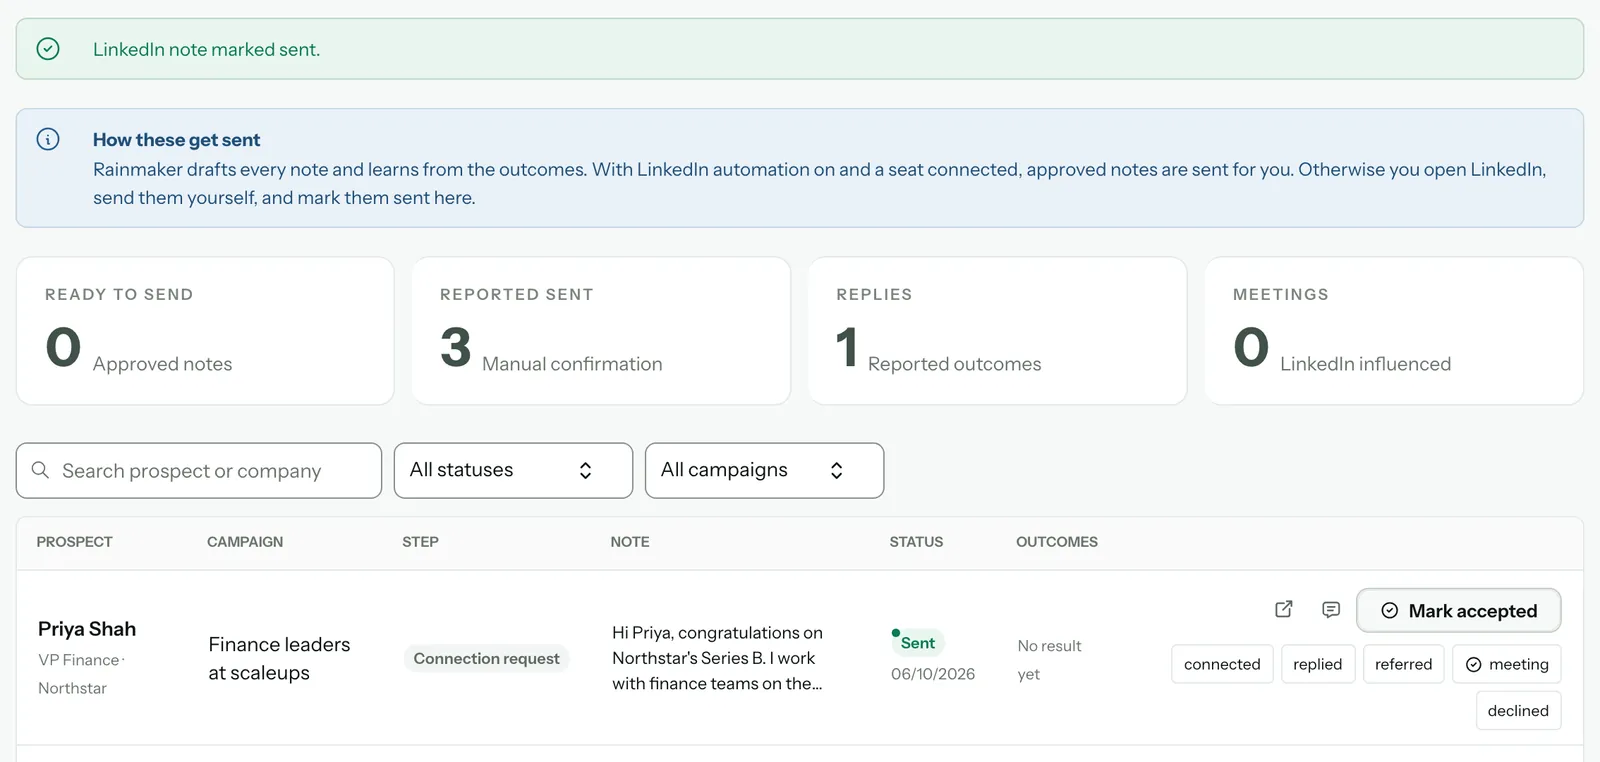Viewport: 1600px width, 762px height.
Task: Click the Finance leaders at scaleups campaign cell
Action: click(x=279, y=658)
